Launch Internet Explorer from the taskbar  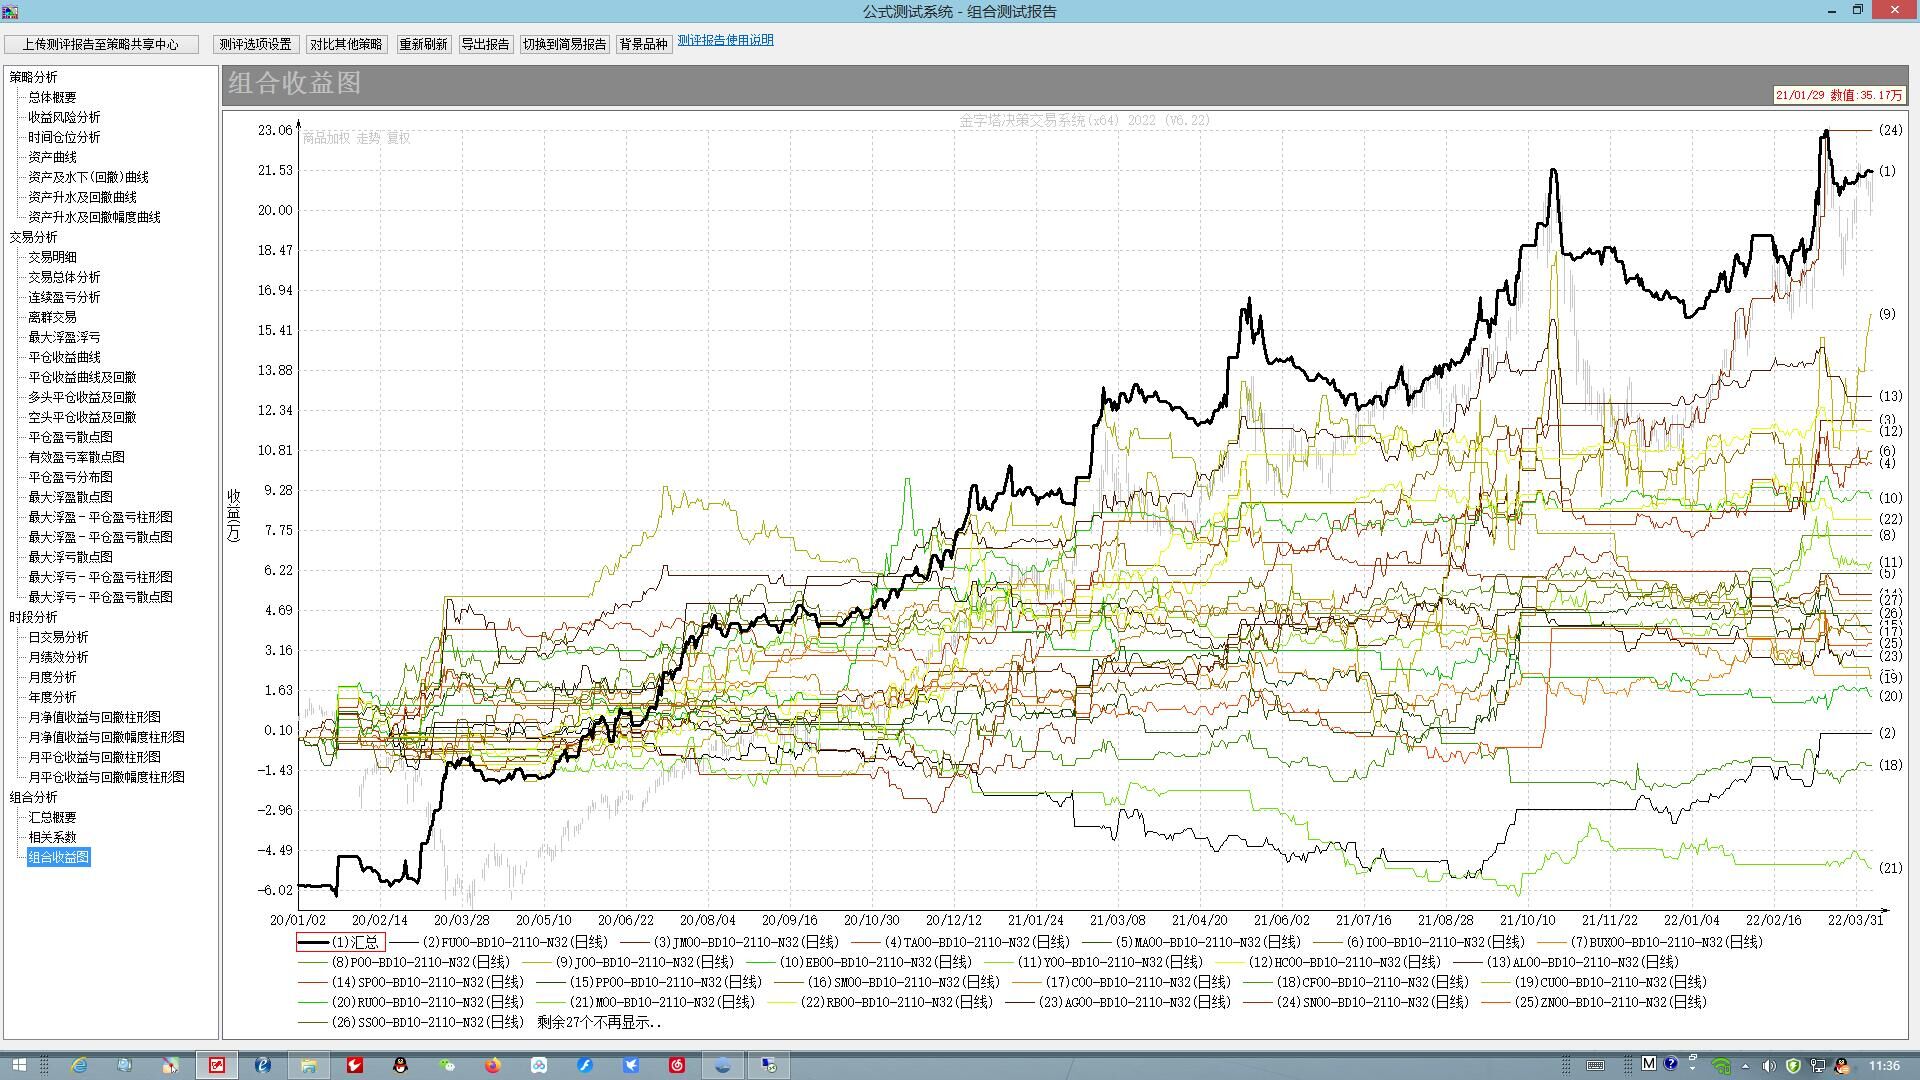coord(79,1065)
